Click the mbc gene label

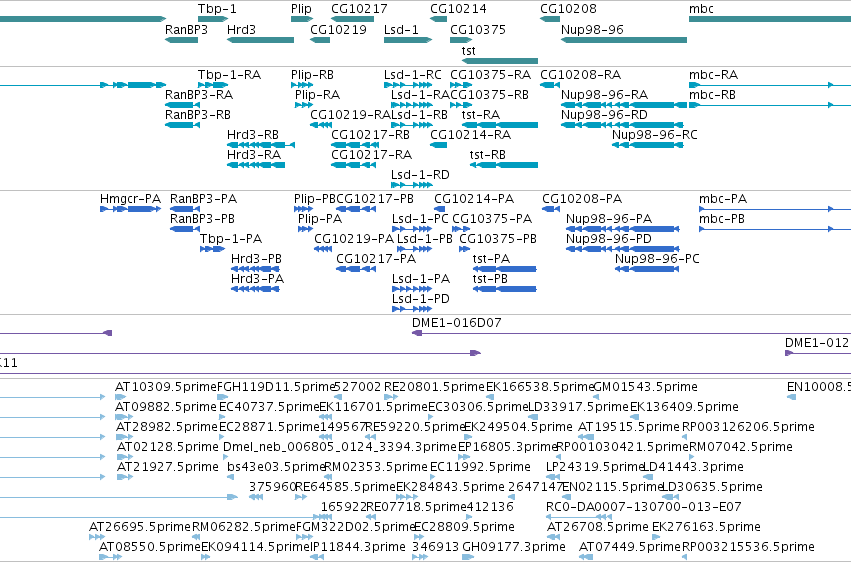(701, 9)
